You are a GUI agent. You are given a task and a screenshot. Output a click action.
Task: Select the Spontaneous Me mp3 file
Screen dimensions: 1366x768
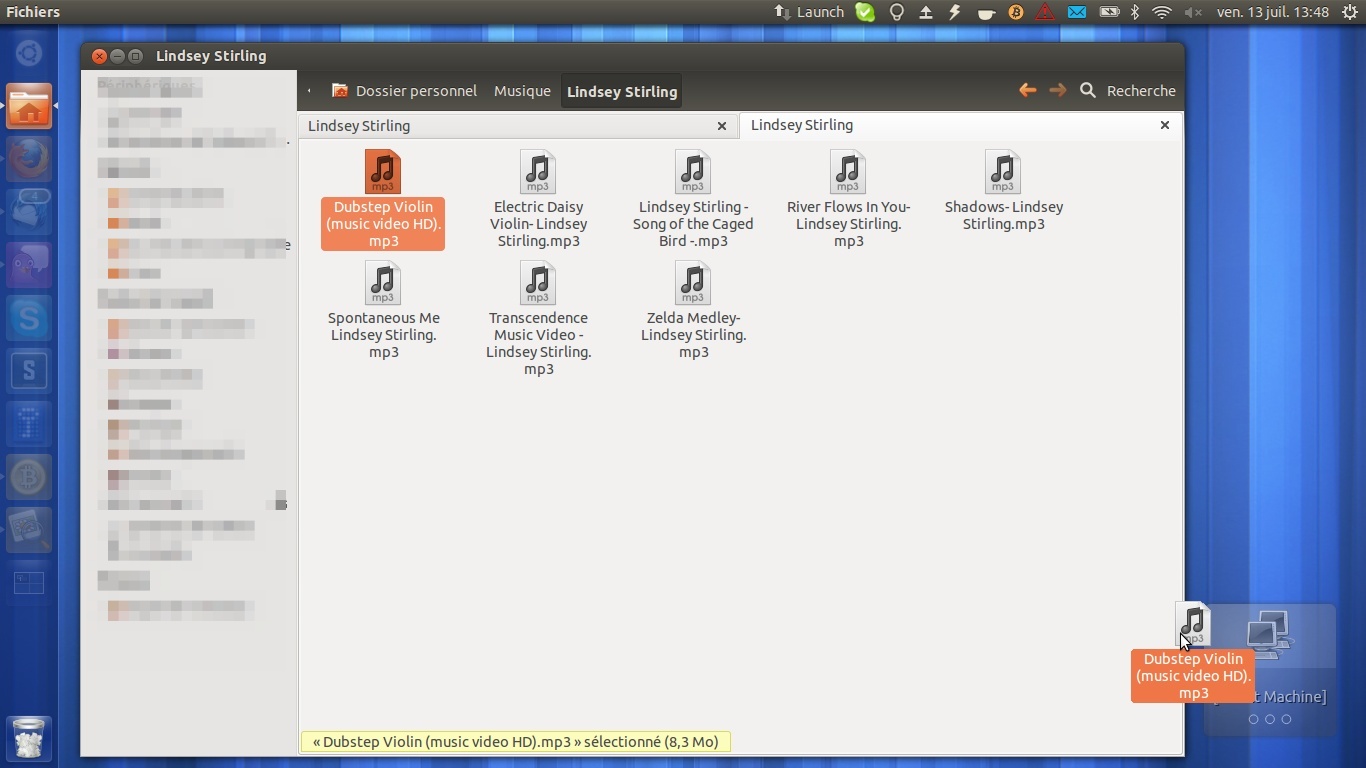tap(383, 309)
